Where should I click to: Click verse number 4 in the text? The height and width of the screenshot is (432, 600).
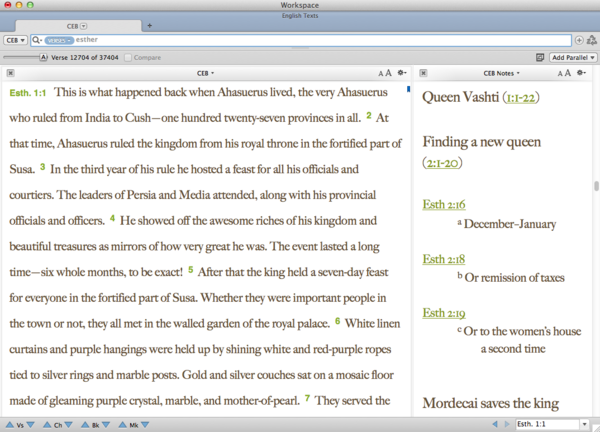click(x=112, y=218)
